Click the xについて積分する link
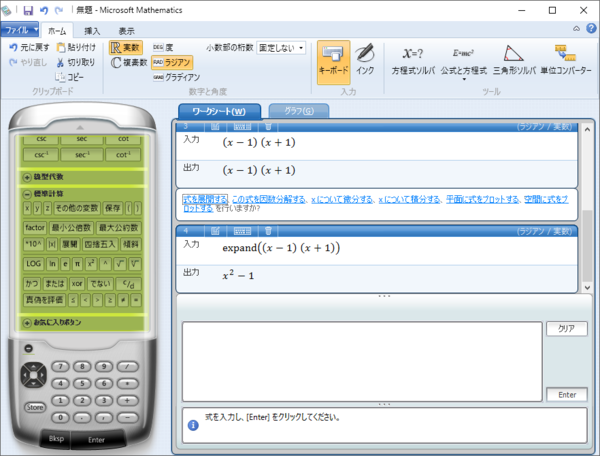 tap(409, 199)
